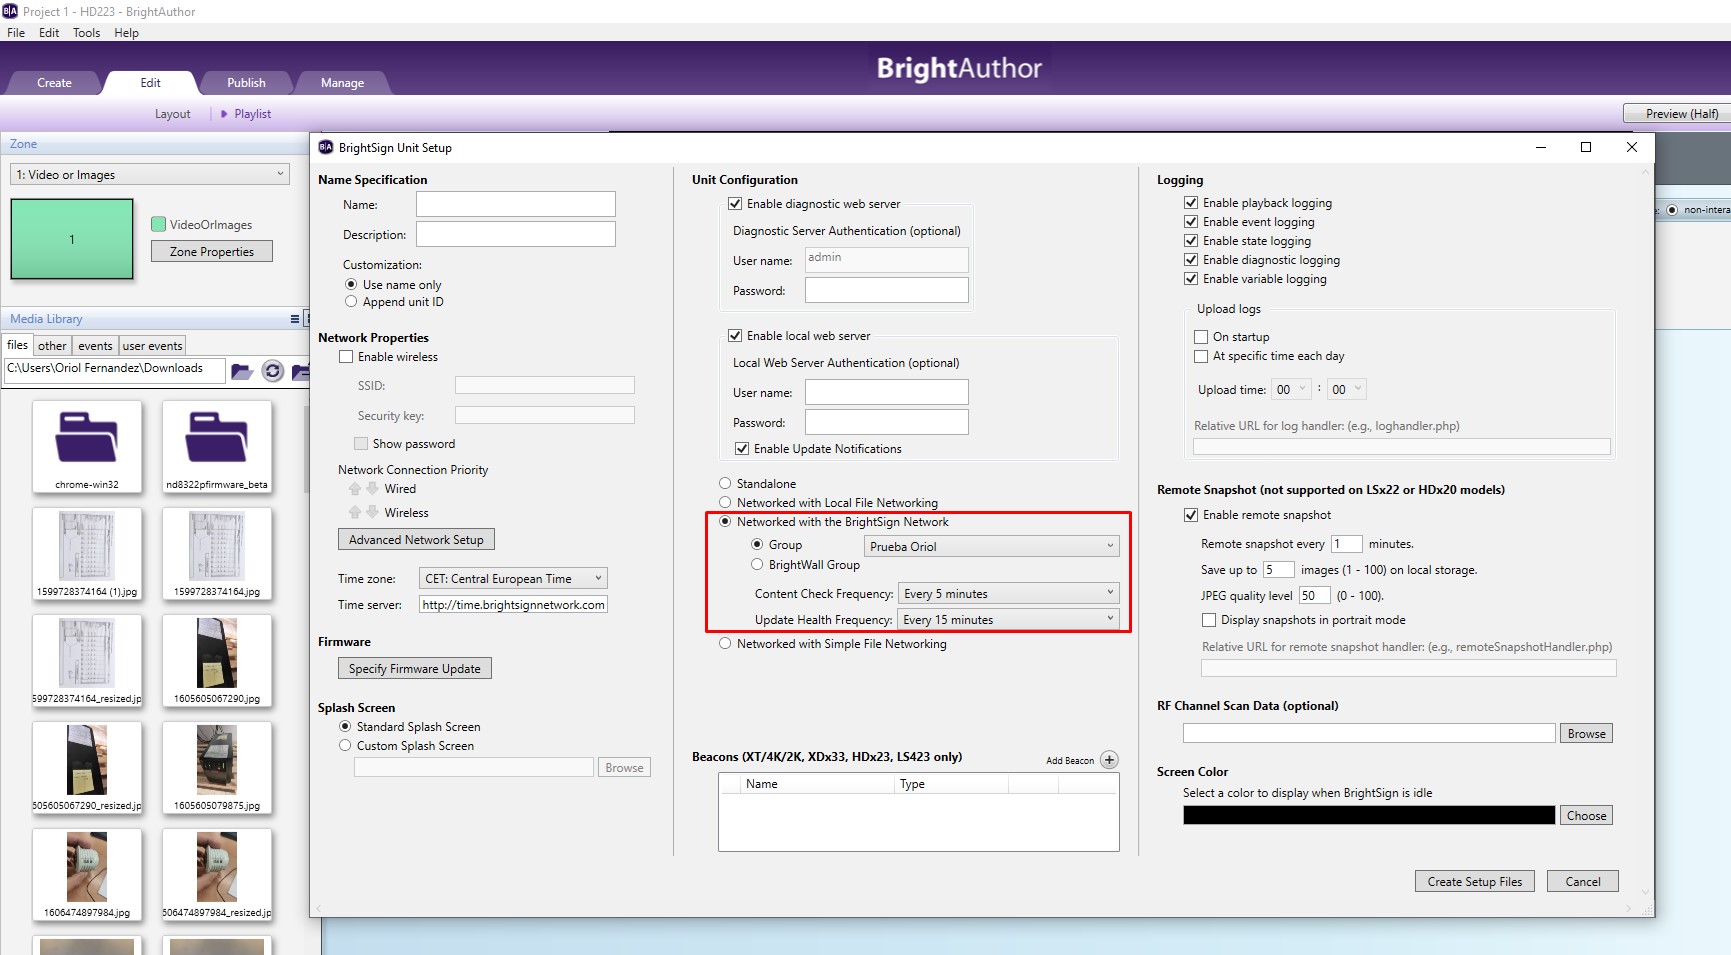Screen dimensions: 1731x955
Task: Click the browse folder icon in Media Library
Action: (241, 371)
